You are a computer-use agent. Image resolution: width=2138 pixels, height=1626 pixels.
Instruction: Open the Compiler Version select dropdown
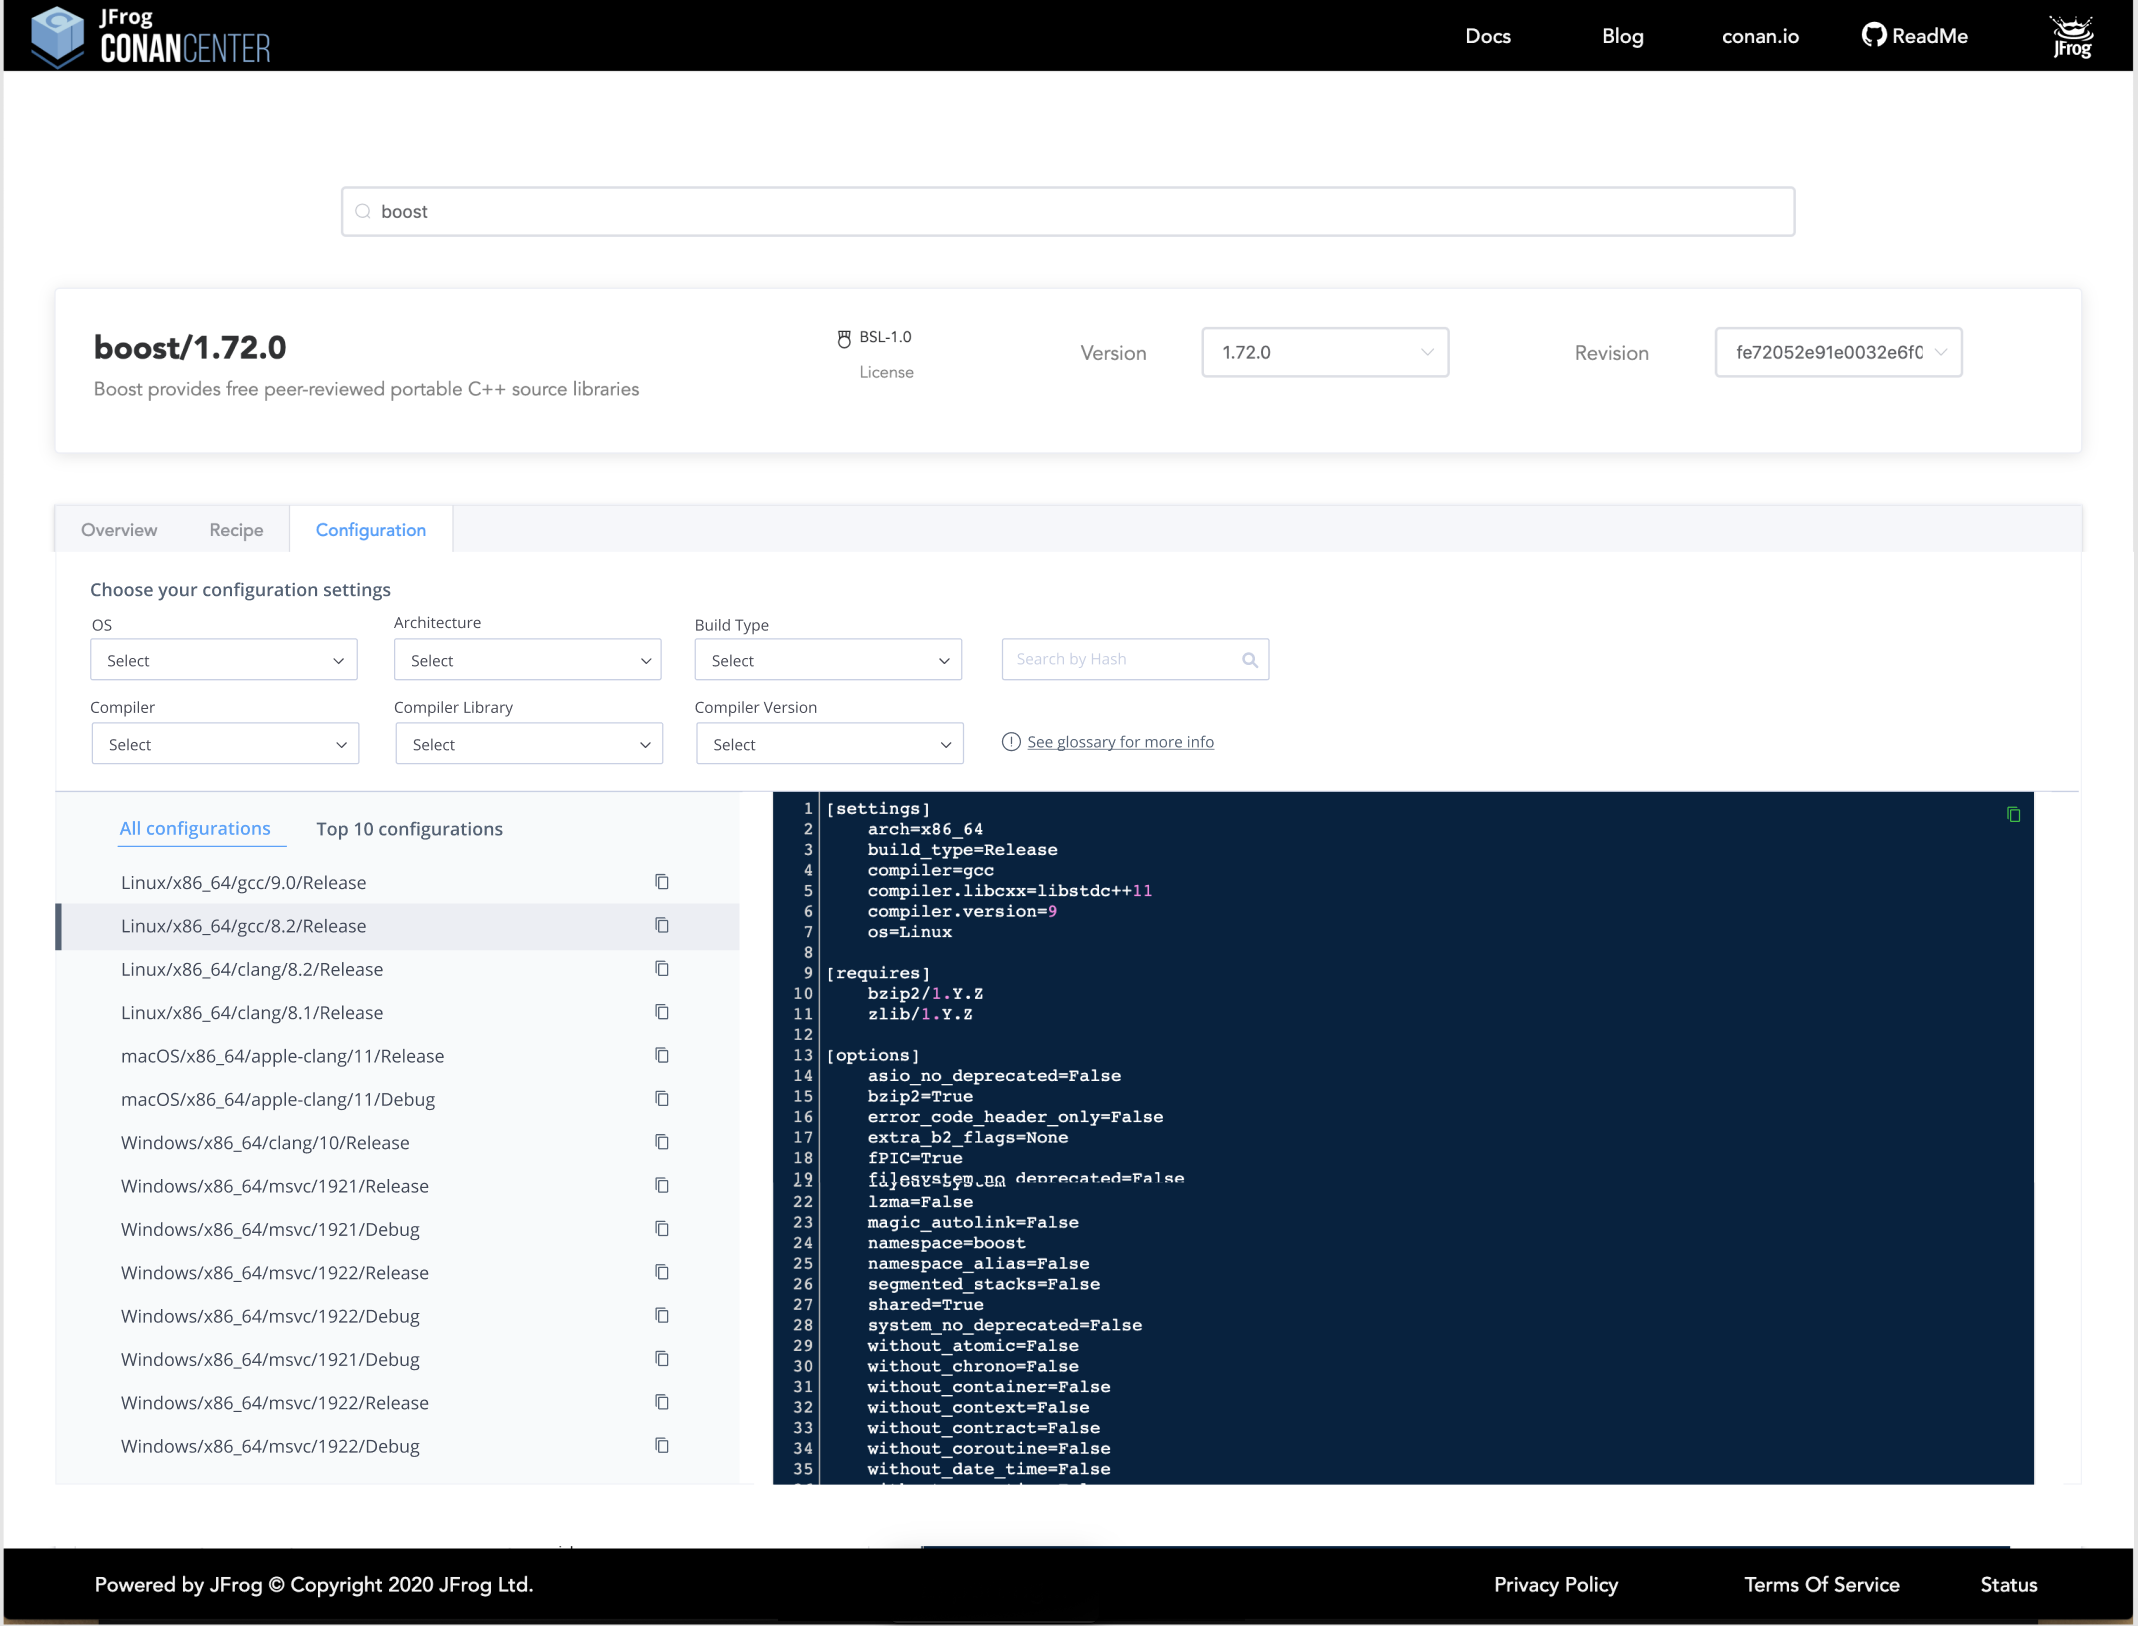[x=830, y=744]
